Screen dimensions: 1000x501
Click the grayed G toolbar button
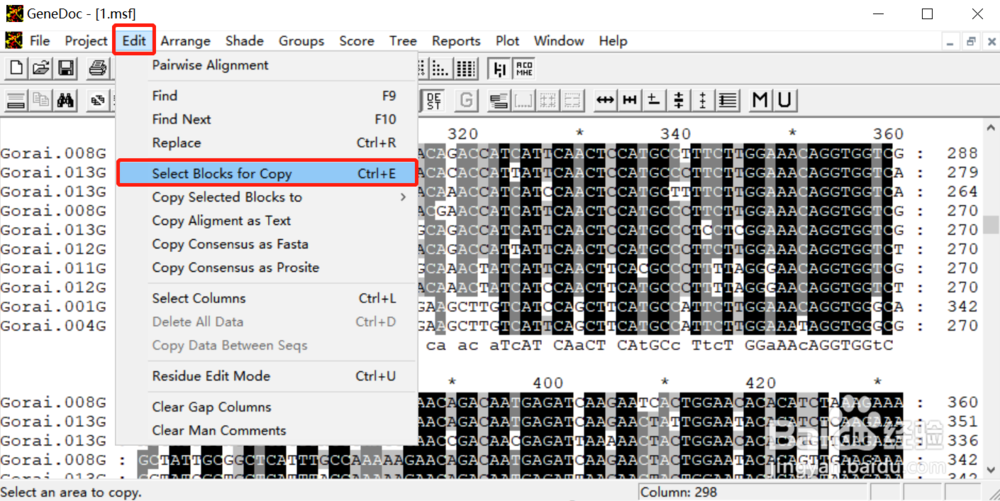[467, 100]
